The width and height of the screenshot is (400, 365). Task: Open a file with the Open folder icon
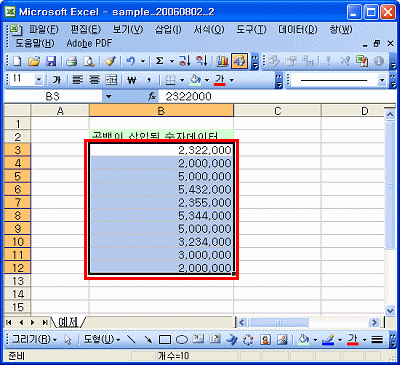pyautogui.click(x=34, y=61)
